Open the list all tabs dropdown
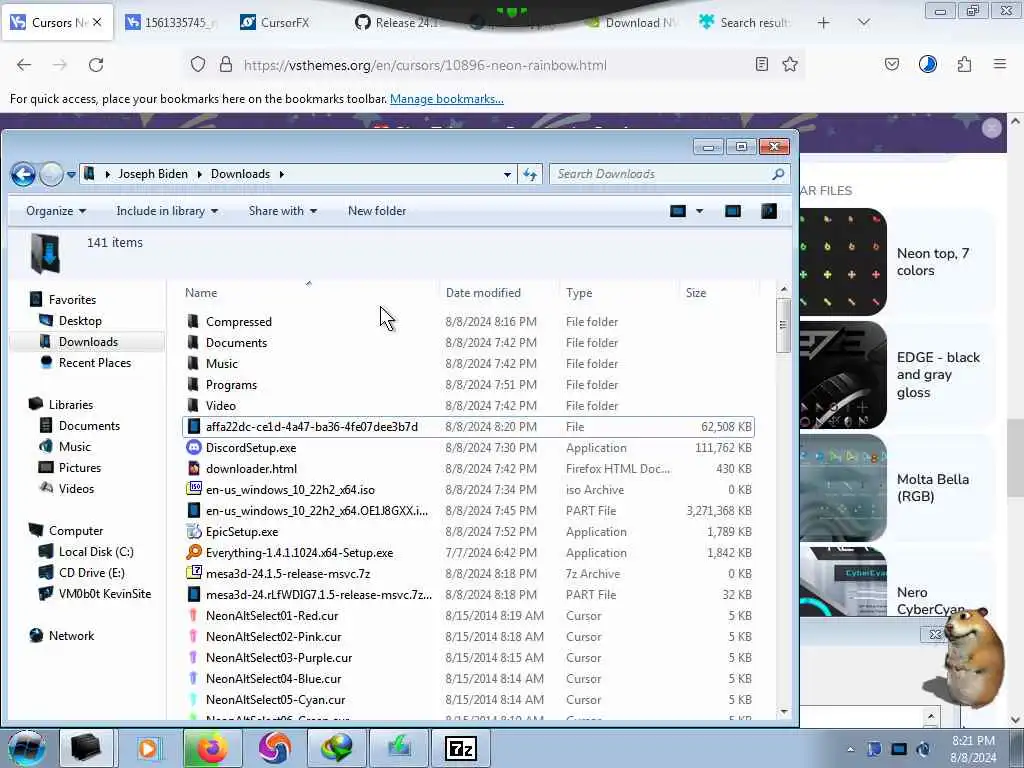Viewport: 1024px width, 768px height. click(x=863, y=23)
